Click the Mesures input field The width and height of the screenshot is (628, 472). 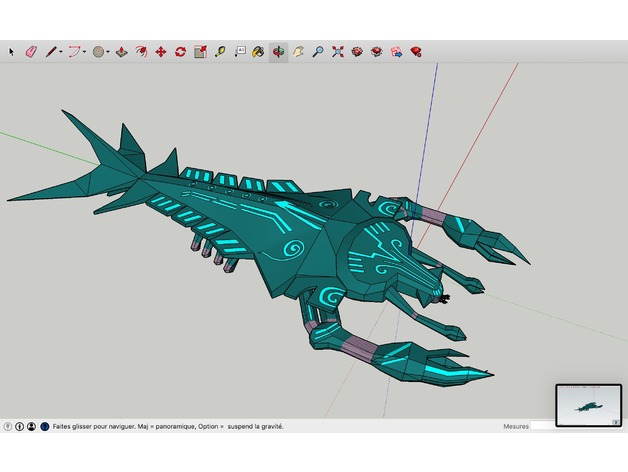pyautogui.click(x=542, y=426)
